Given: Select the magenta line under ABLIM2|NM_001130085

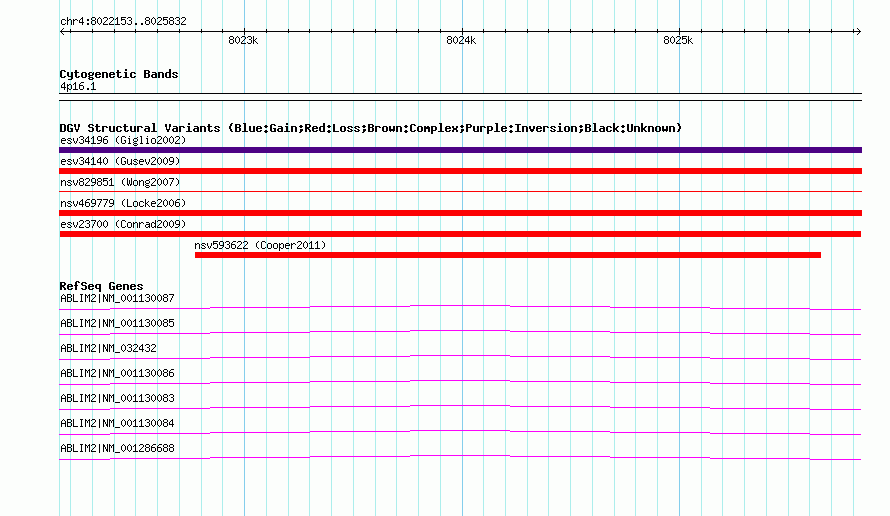Looking at the screenshot, I should coord(460,333).
